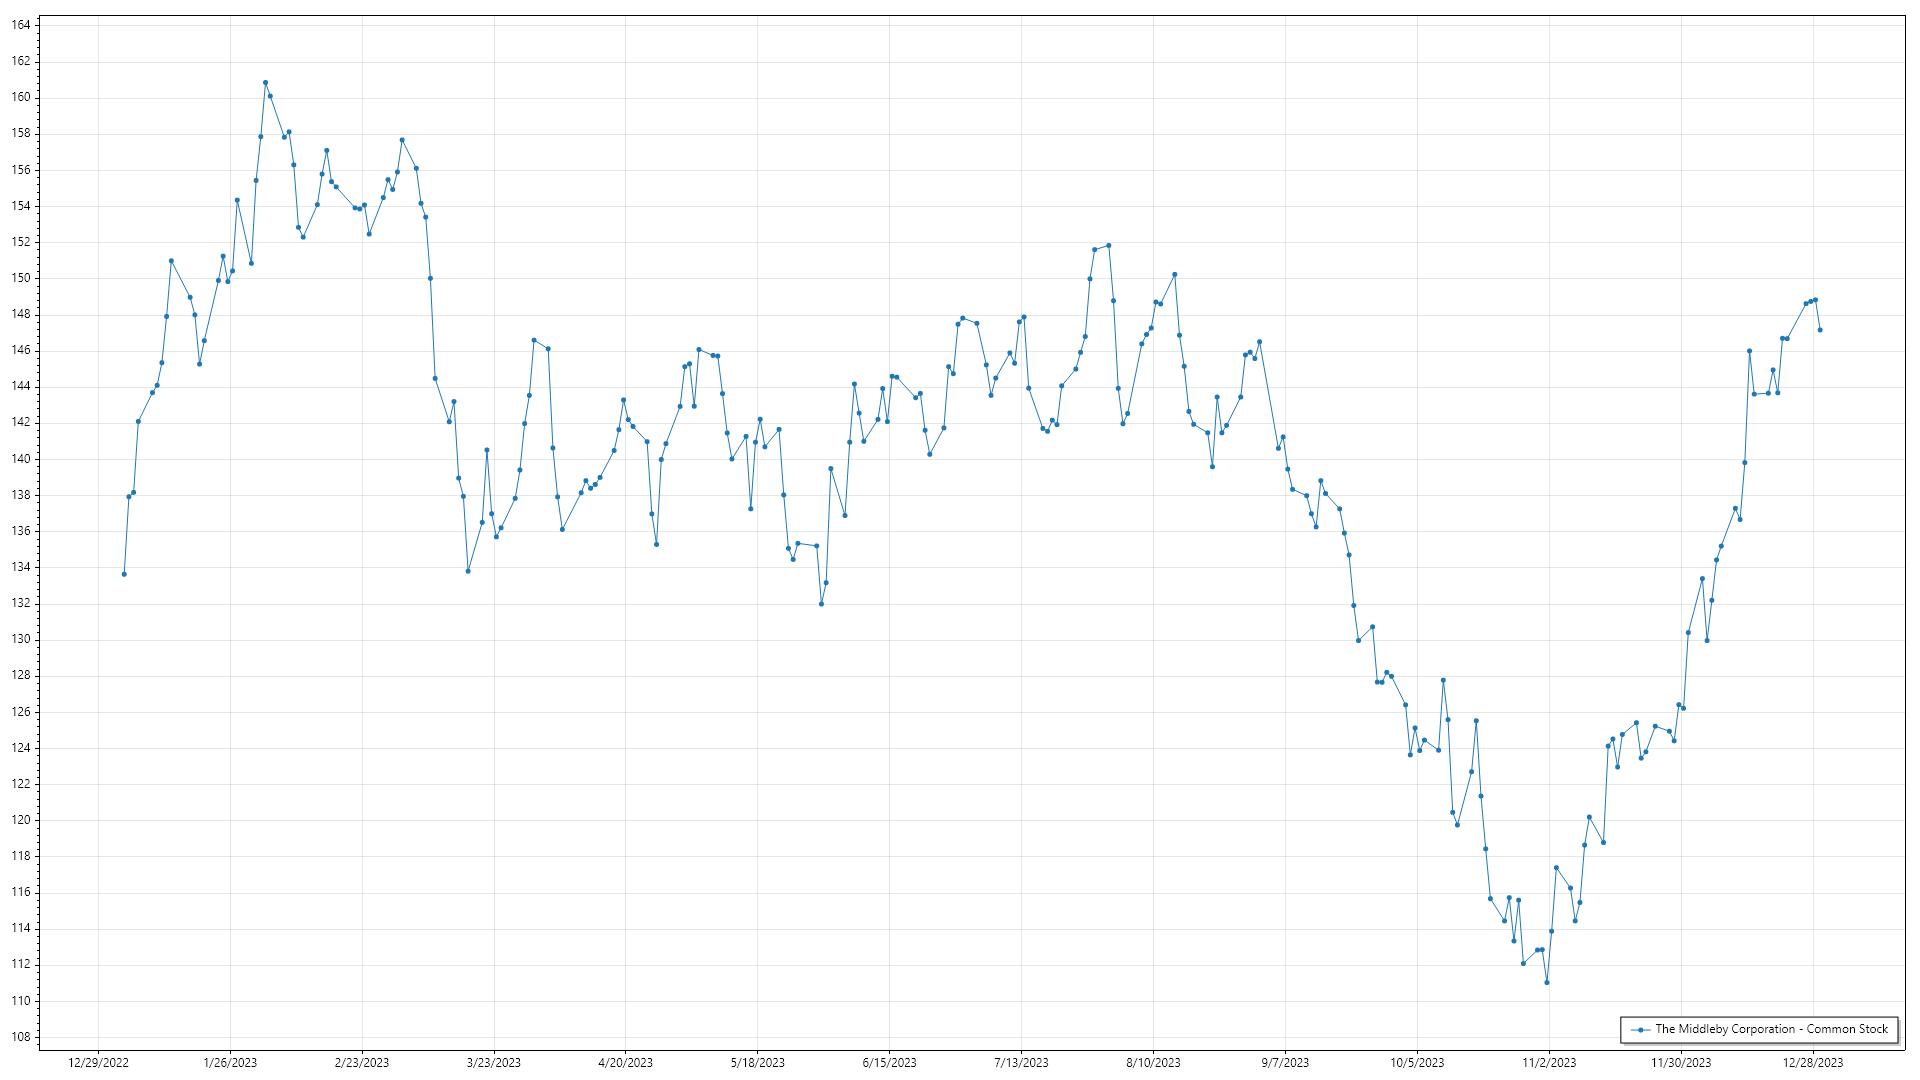Click the 8/10/2023 x-axis date label
This screenshot has height=1080, width=1920.
click(1153, 1063)
